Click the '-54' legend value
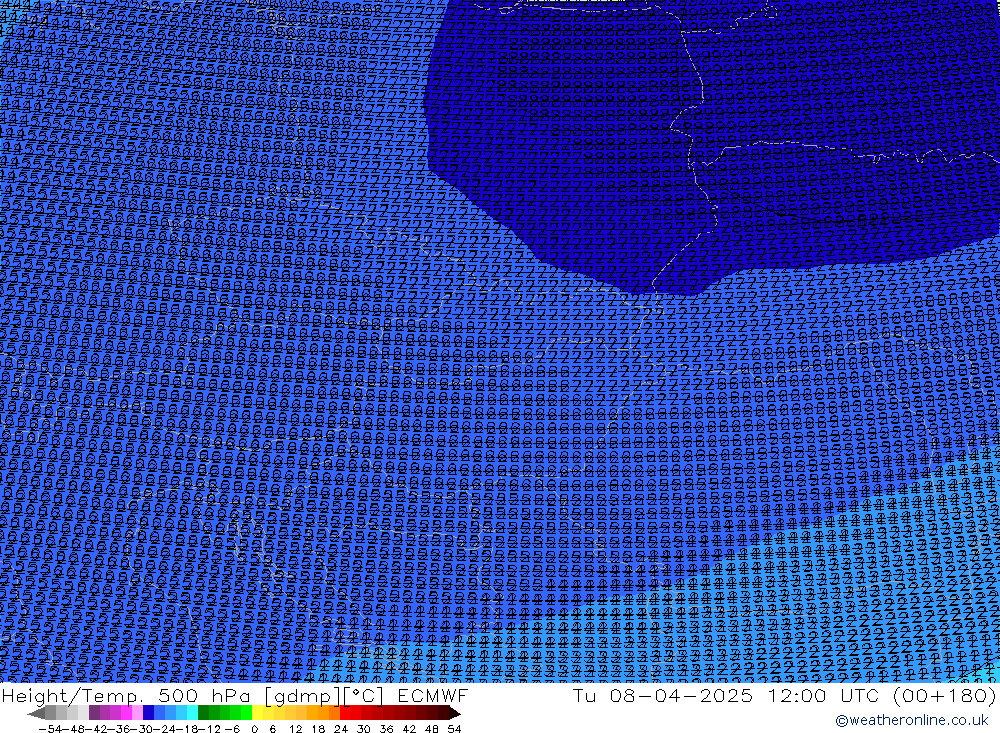This screenshot has height=733, width=1000. point(50,729)
